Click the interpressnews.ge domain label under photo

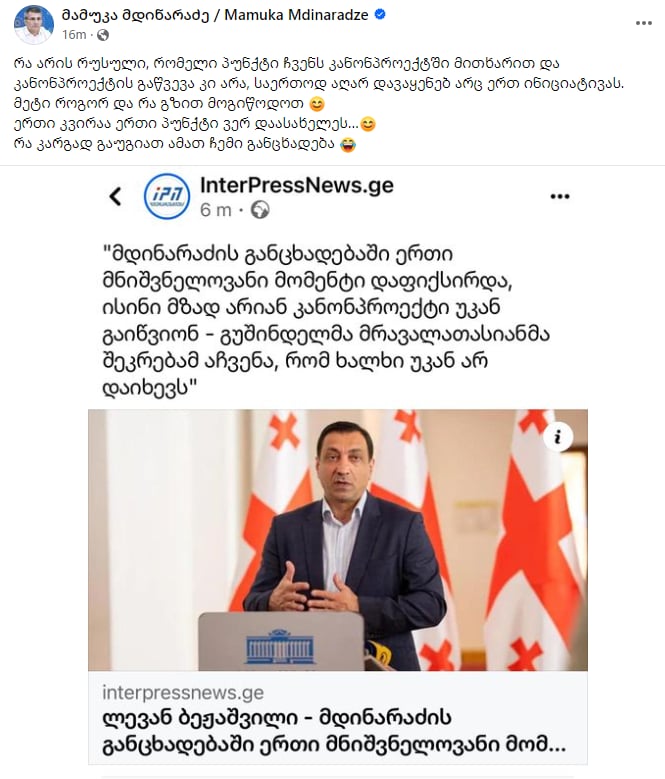coord(183,693)
